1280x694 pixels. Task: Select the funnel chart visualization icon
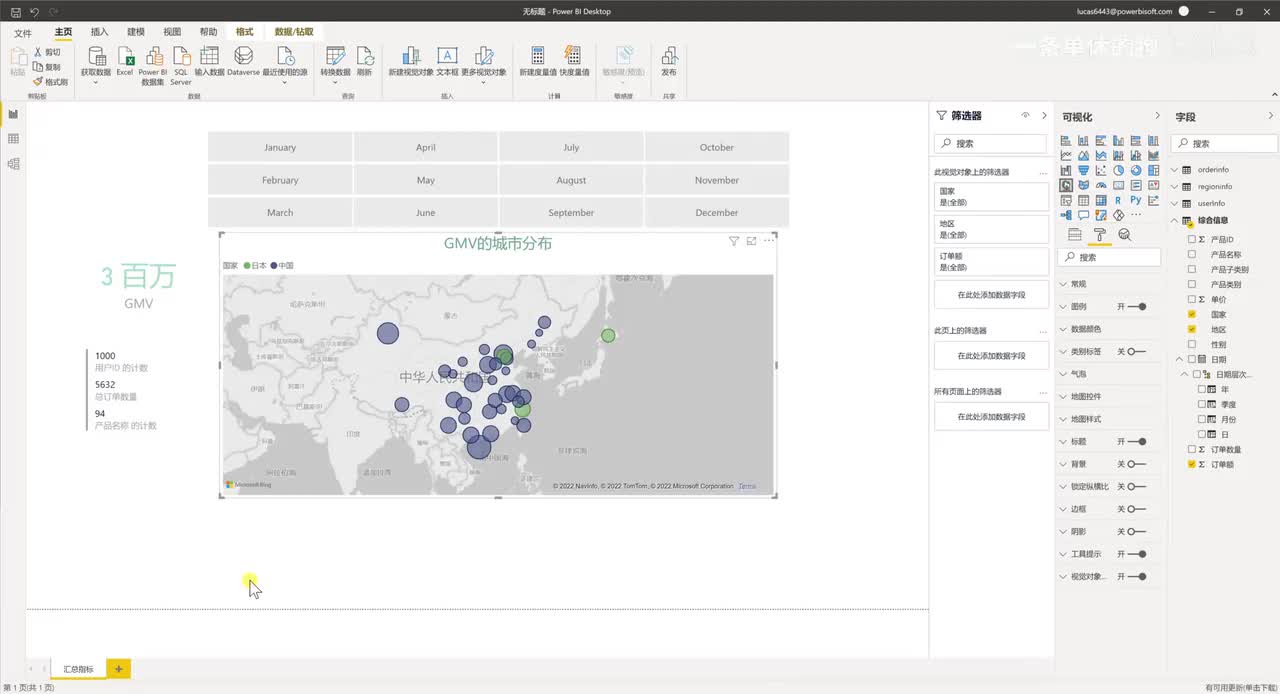point(1084,170)
